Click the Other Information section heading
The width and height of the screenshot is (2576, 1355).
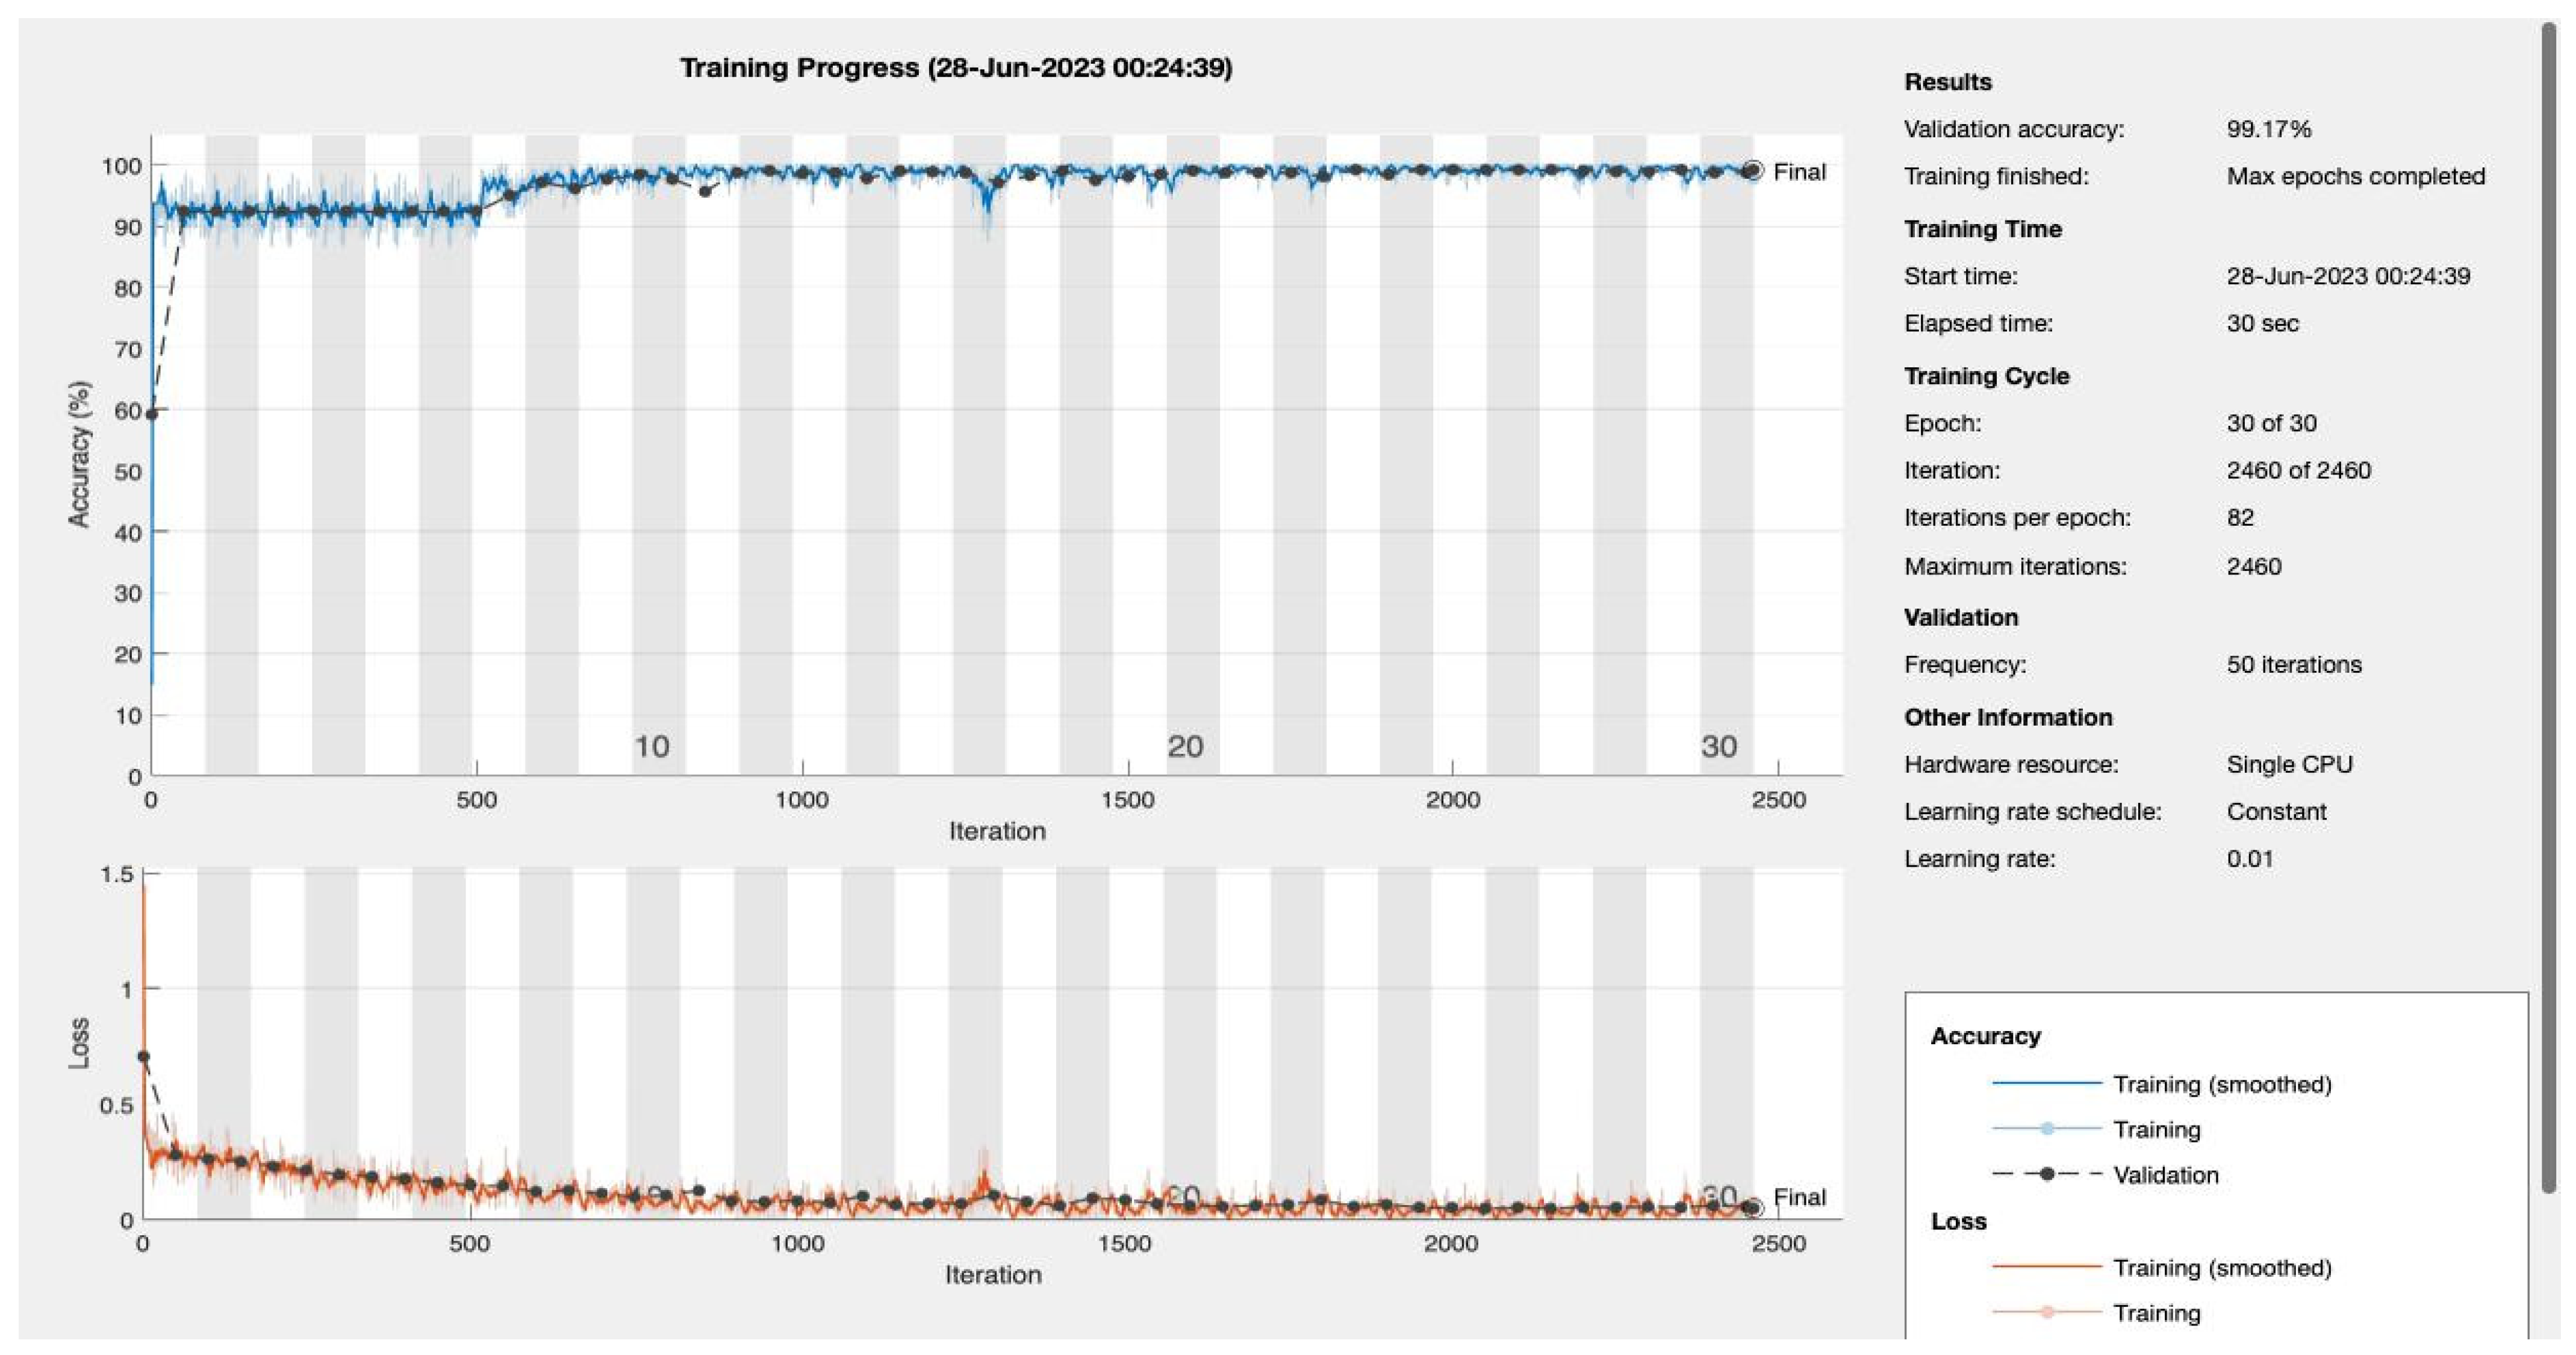pyautogui.click(x=2007, y=717)
